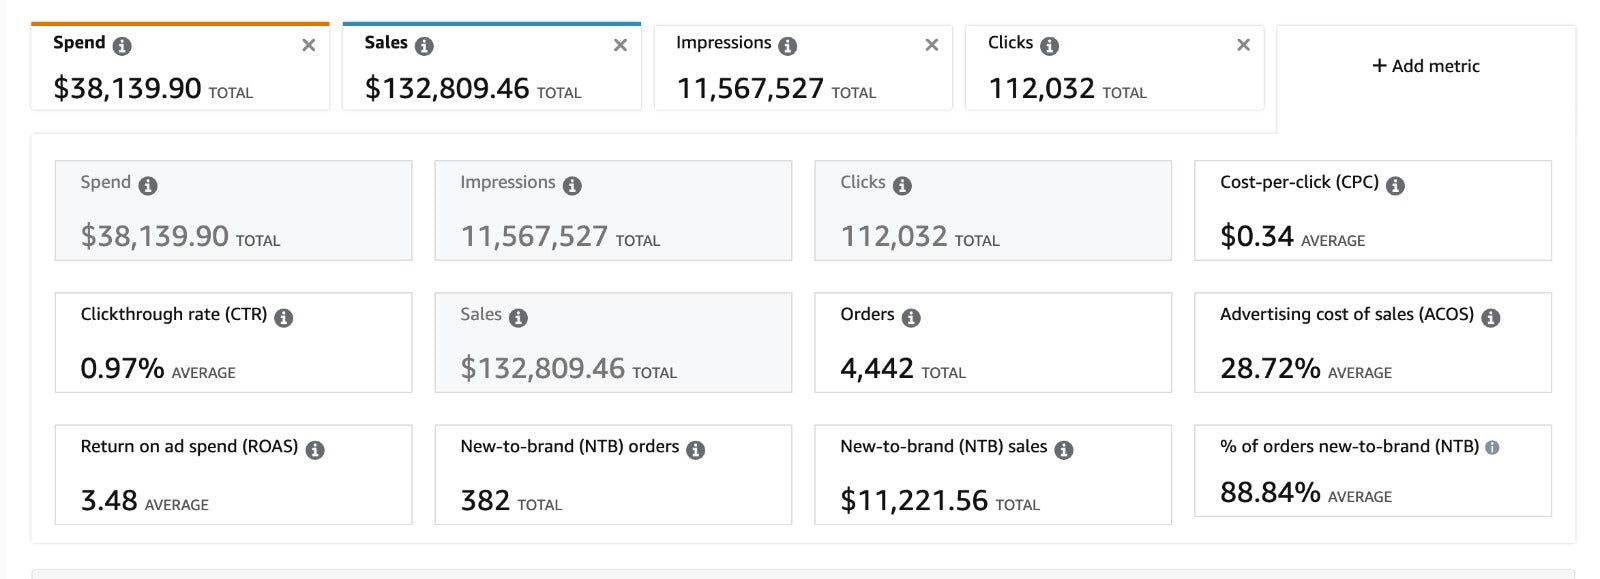Click info icon beside Clickthrough rate (CTR)
Image resolution: width=1600 pixels, height=579 pixels.
pyautogui.click(x=284, y=317)
